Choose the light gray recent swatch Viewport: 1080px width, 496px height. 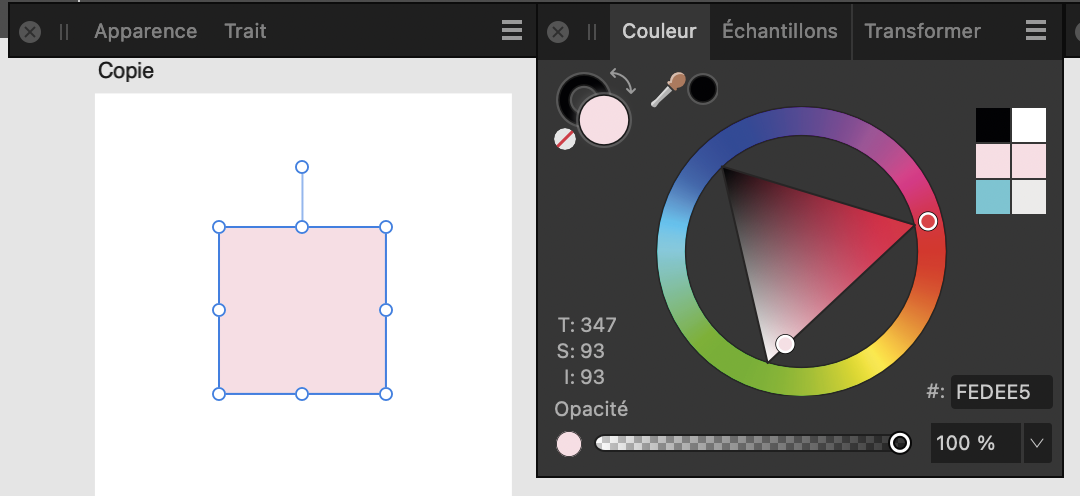pos(1029,197)
